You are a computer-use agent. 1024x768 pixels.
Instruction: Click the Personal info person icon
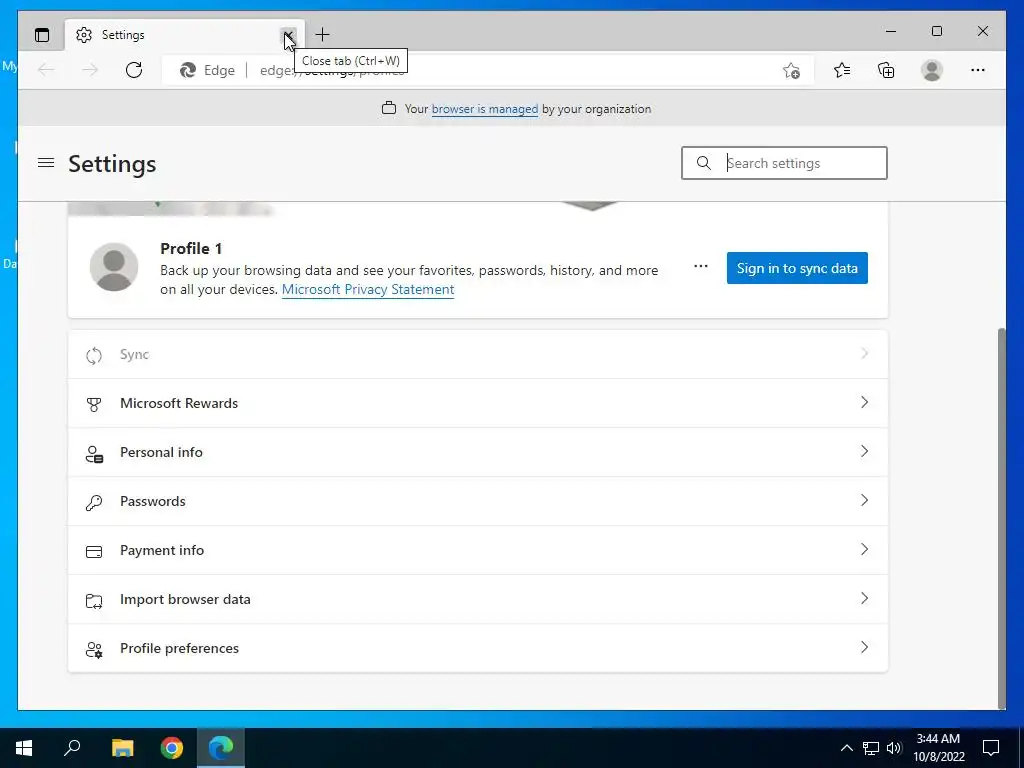94,454
